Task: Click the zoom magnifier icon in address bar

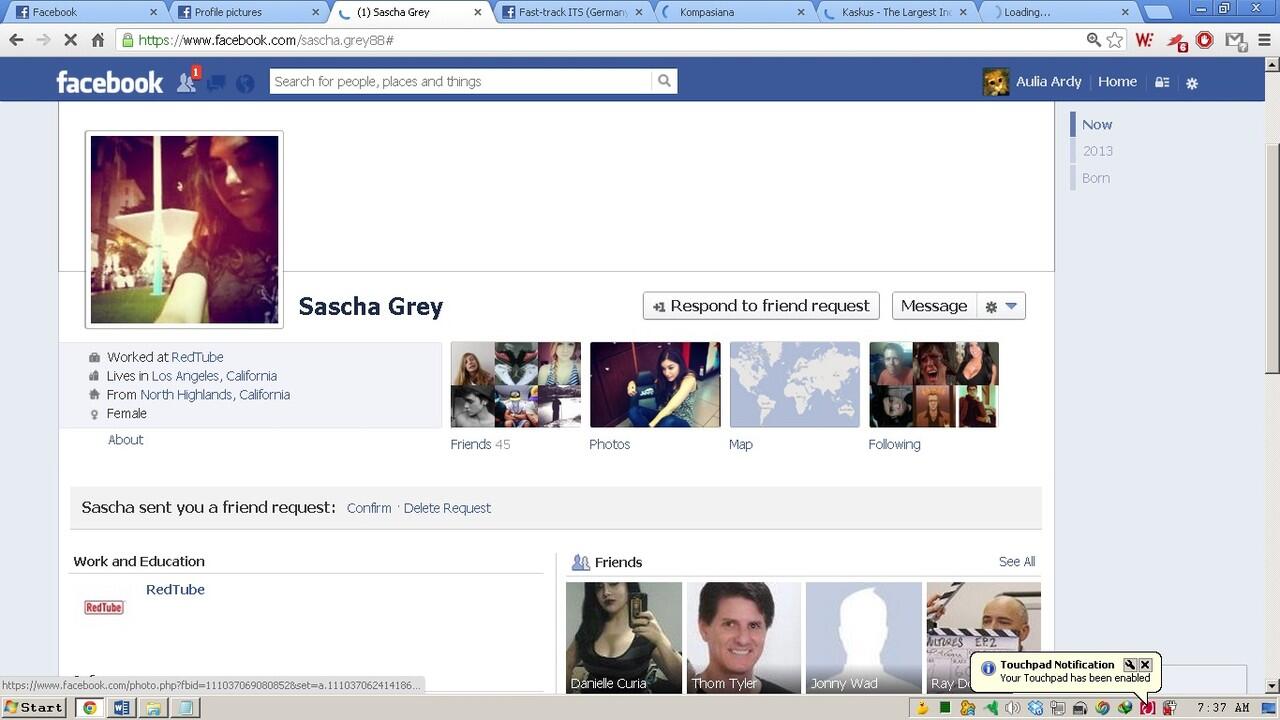Action: pos(1093,40)
